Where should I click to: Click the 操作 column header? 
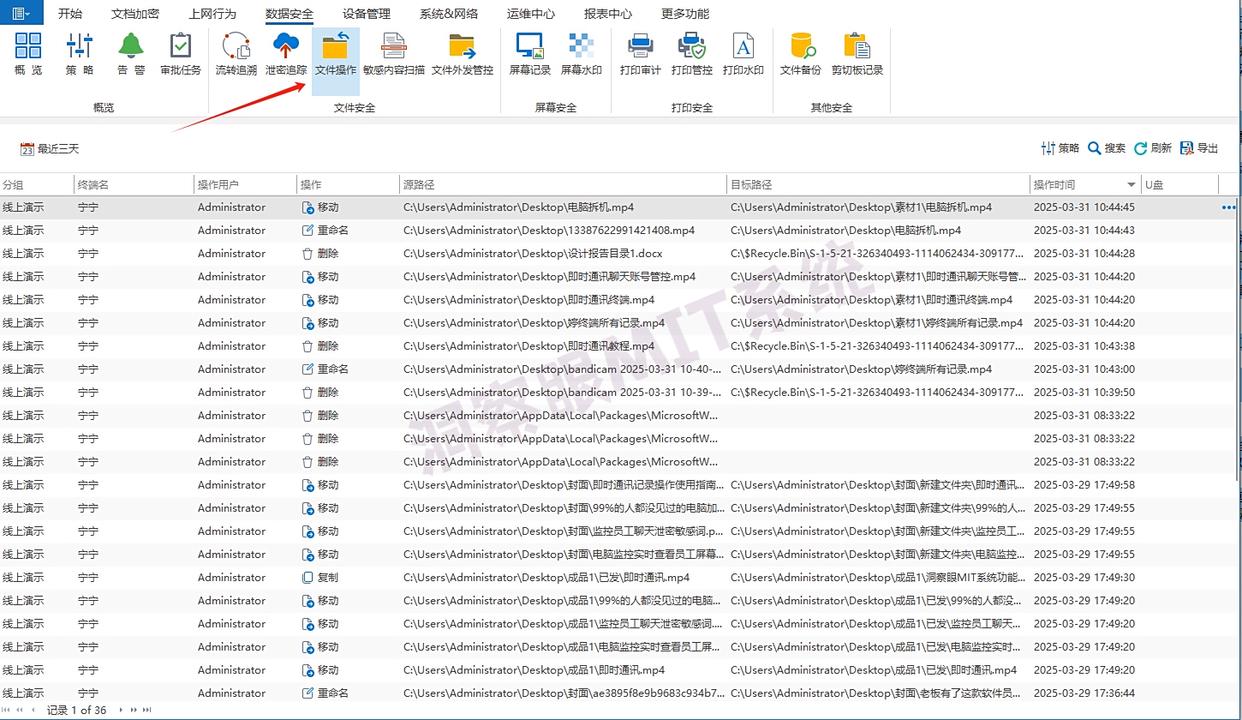coord(348,185)
